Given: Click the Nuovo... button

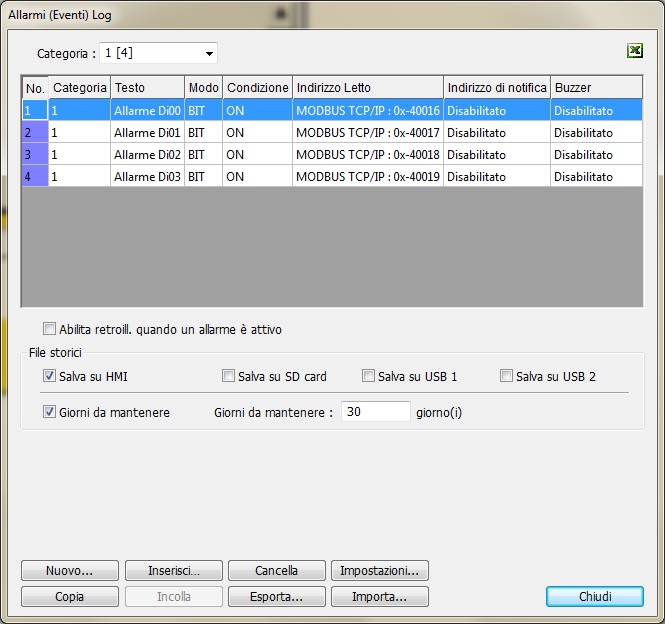Looking at the screenshot, I should 70,571.
